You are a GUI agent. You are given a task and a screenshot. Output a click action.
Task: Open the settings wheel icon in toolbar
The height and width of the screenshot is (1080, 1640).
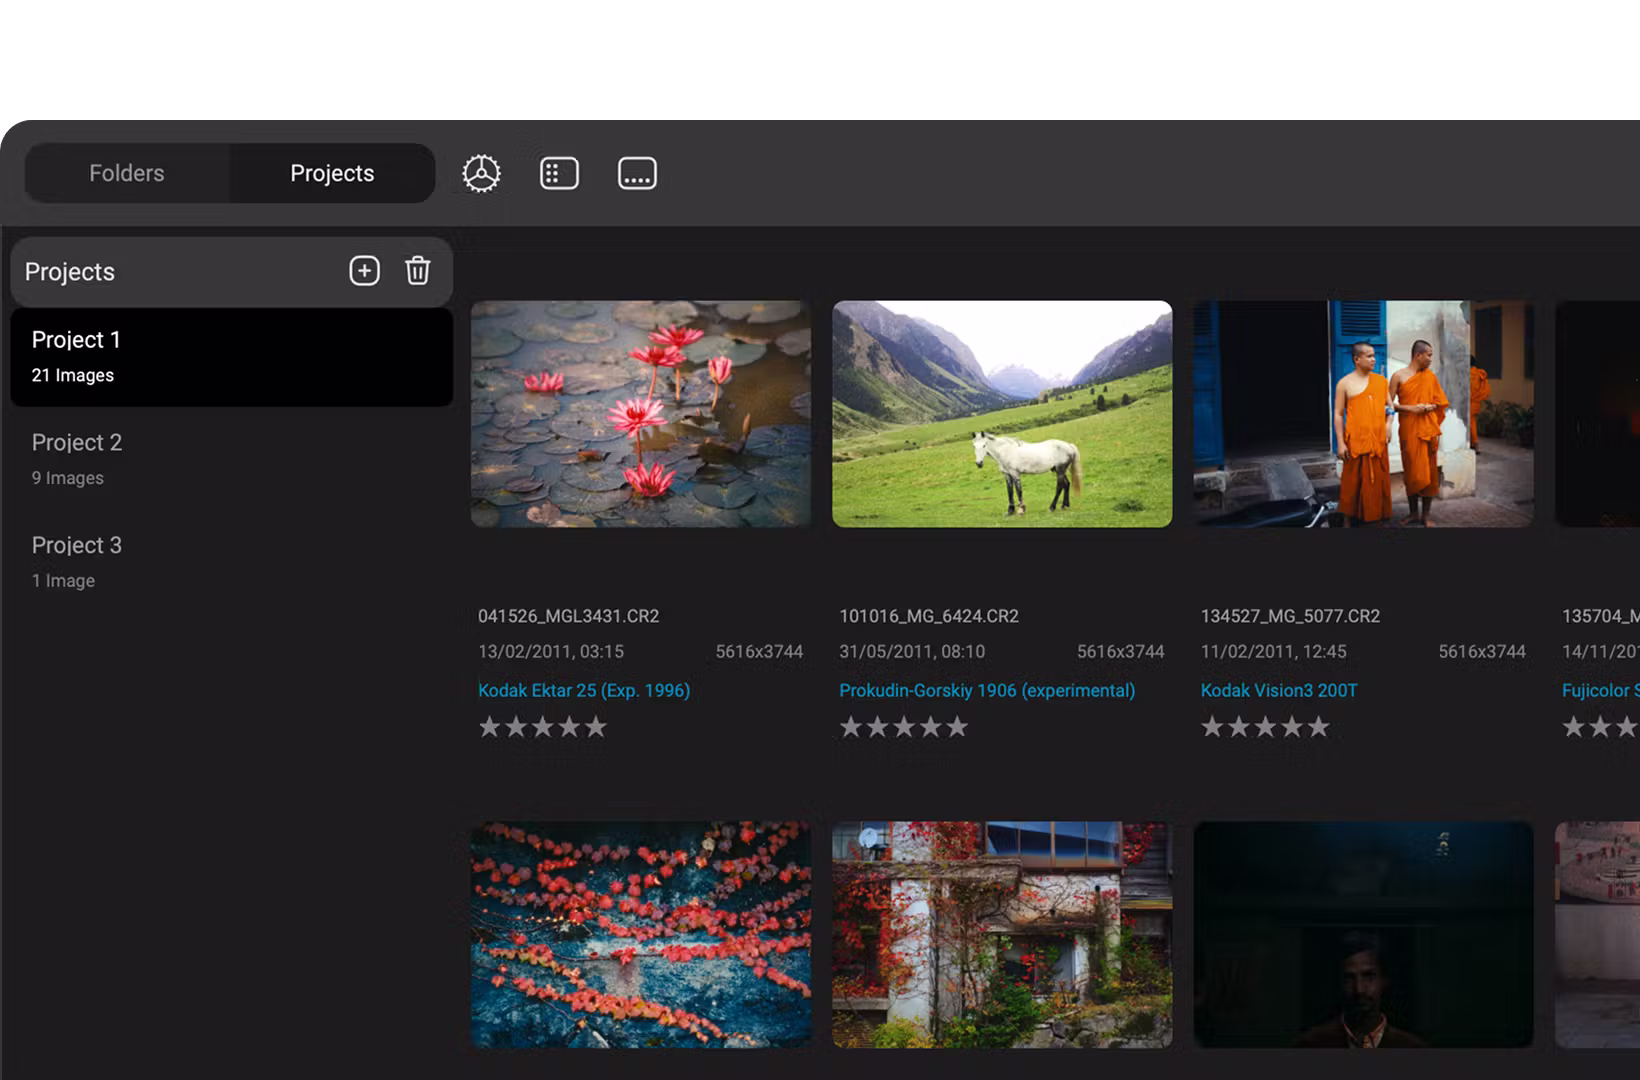(x=481, y=174)
